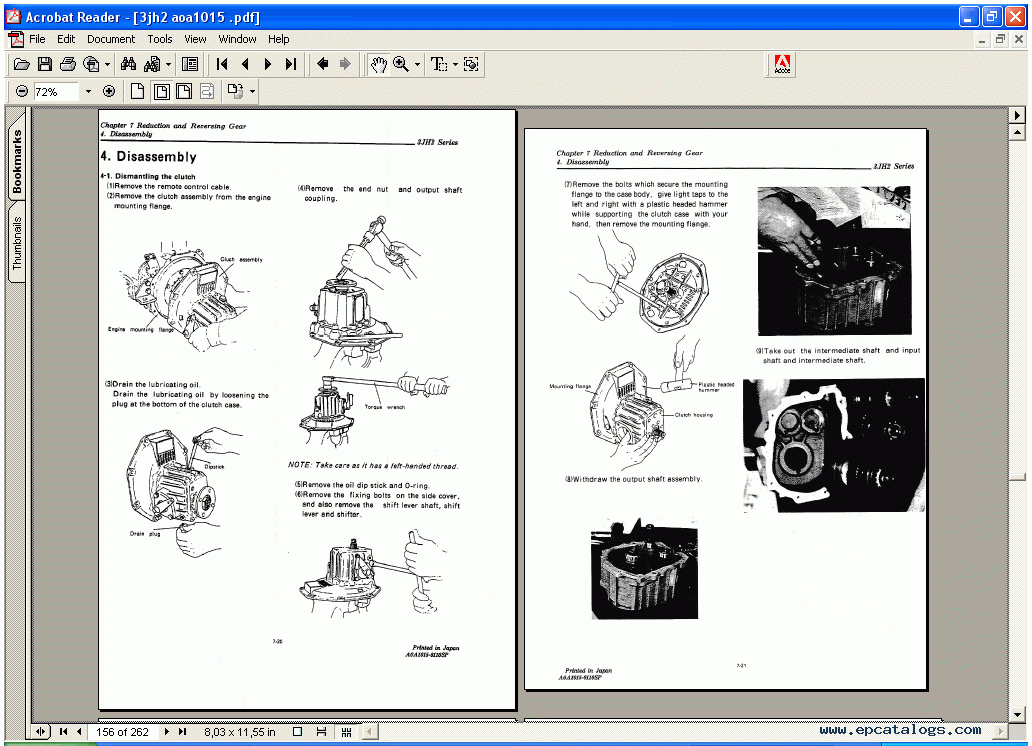Restore down the inner document window
The width and height of the screenshot is (1032, 746).
[1000, 40]
